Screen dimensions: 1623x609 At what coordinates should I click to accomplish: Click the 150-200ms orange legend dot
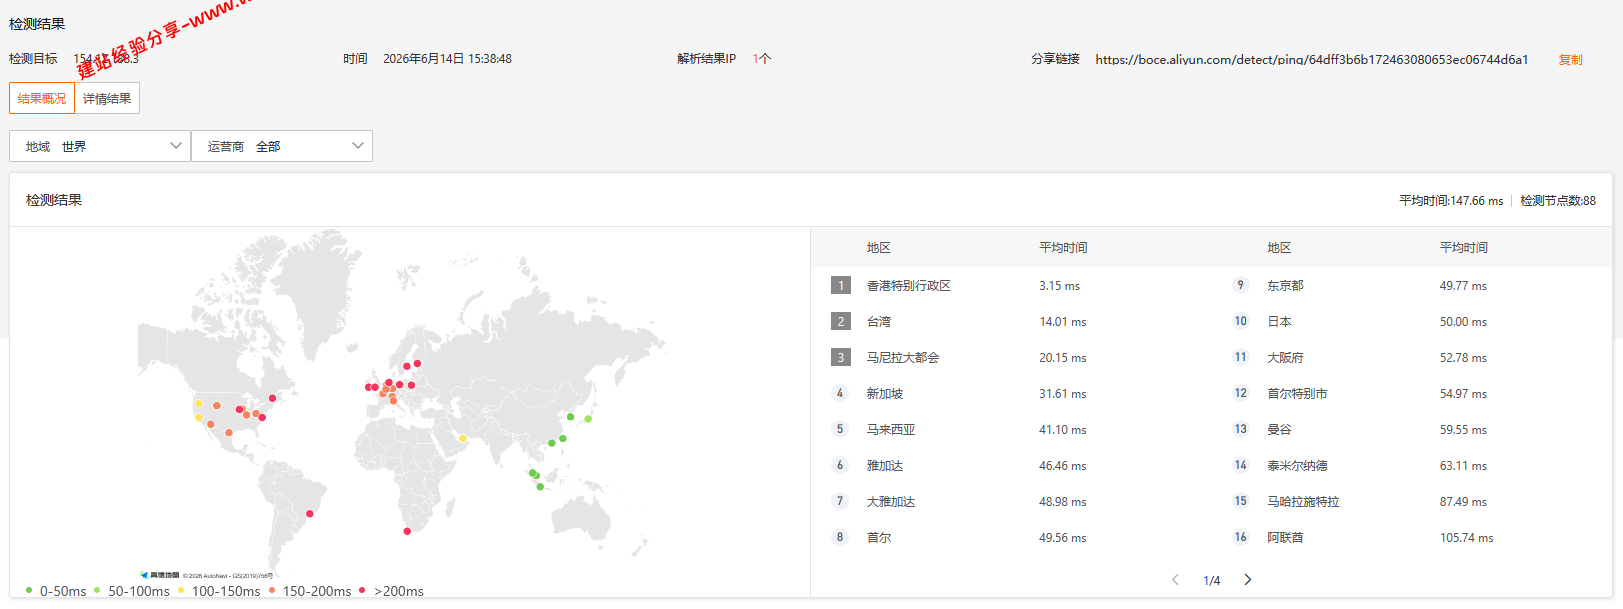pos(271,590)
